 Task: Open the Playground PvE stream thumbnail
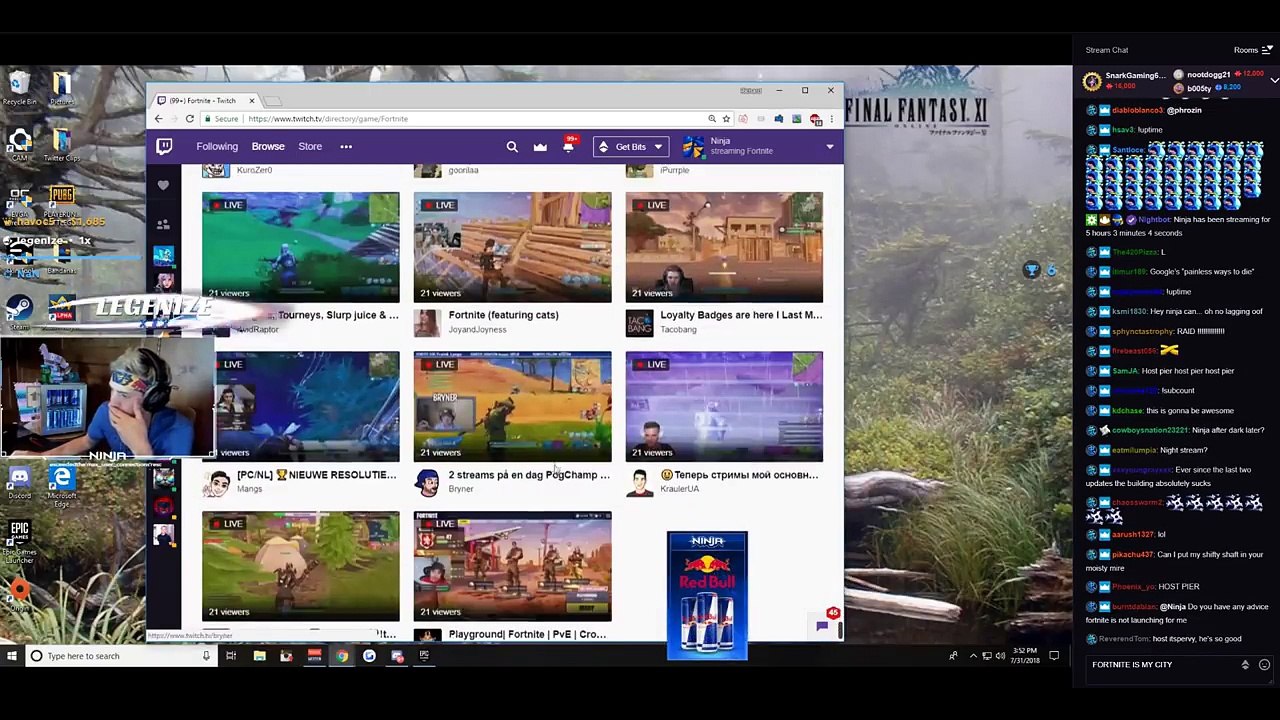coord(512,566)
